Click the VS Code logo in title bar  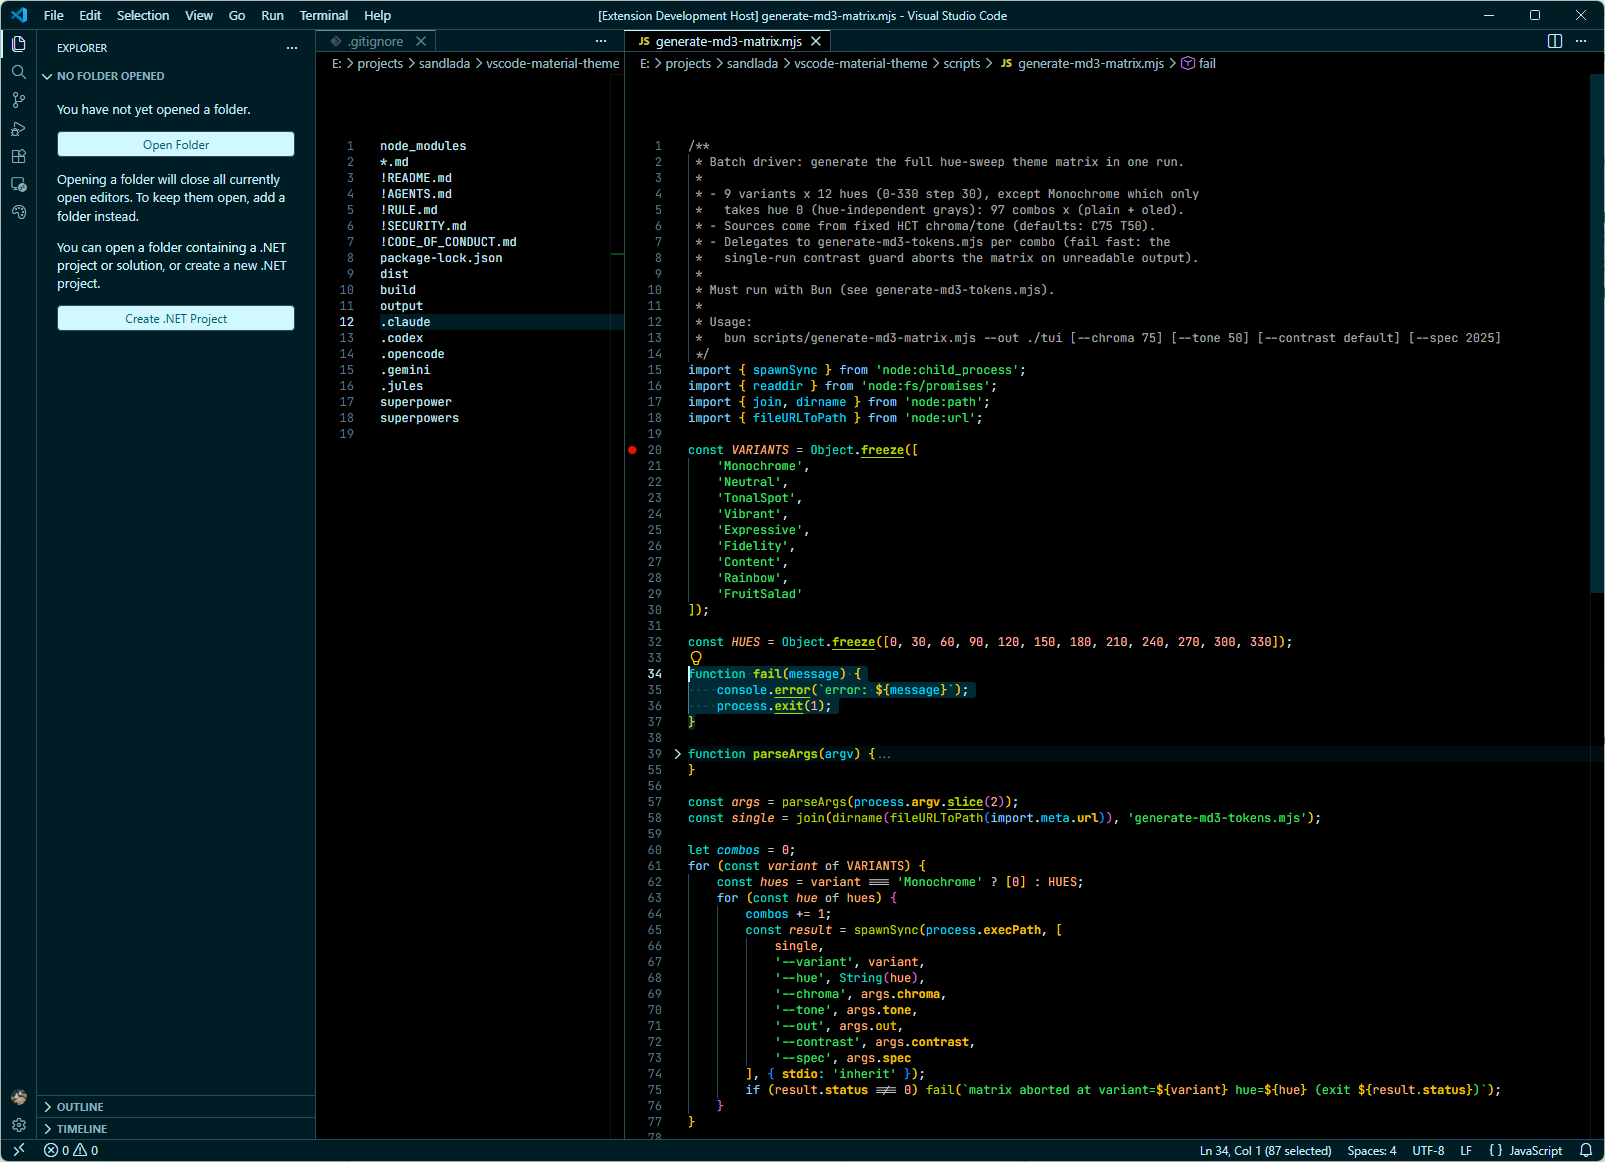pyautogui.click(x=19, y=15)
